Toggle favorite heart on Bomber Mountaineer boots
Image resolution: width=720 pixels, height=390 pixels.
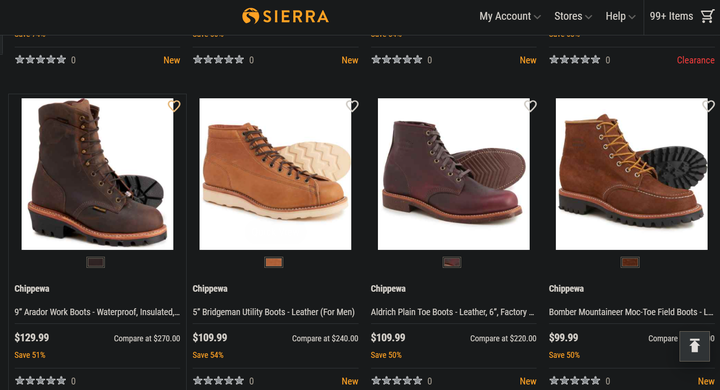pos(708,106)
